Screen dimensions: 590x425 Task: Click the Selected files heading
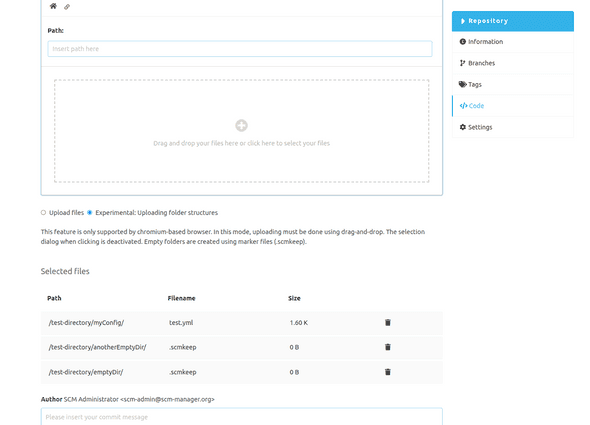(65, 271)
